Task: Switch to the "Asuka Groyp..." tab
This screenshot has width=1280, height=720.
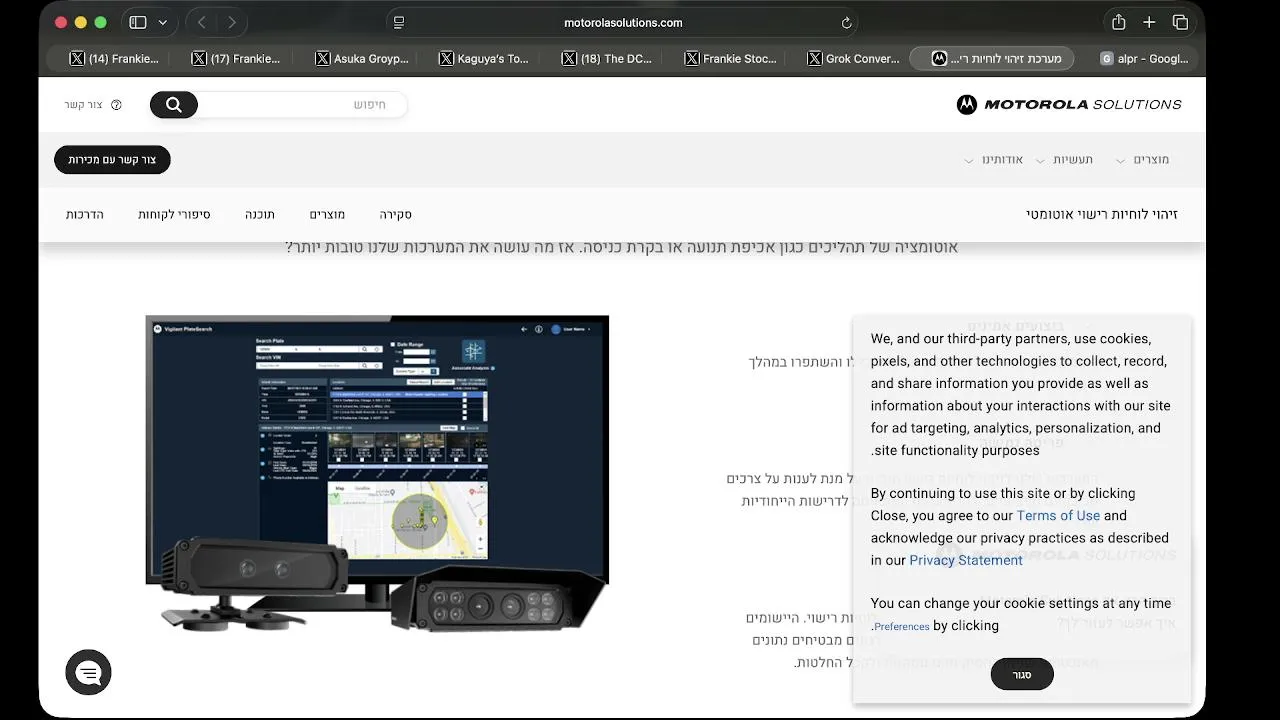Action: point(361,59)
